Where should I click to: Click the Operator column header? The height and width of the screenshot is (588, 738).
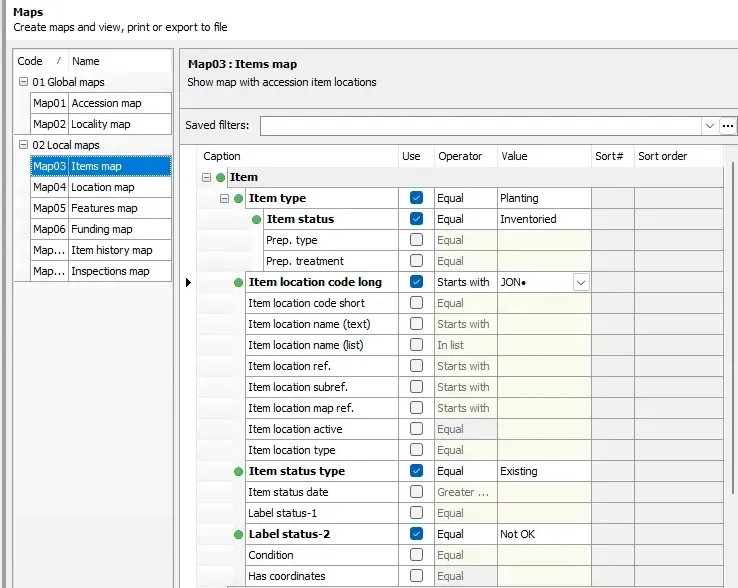pos(465,156)
